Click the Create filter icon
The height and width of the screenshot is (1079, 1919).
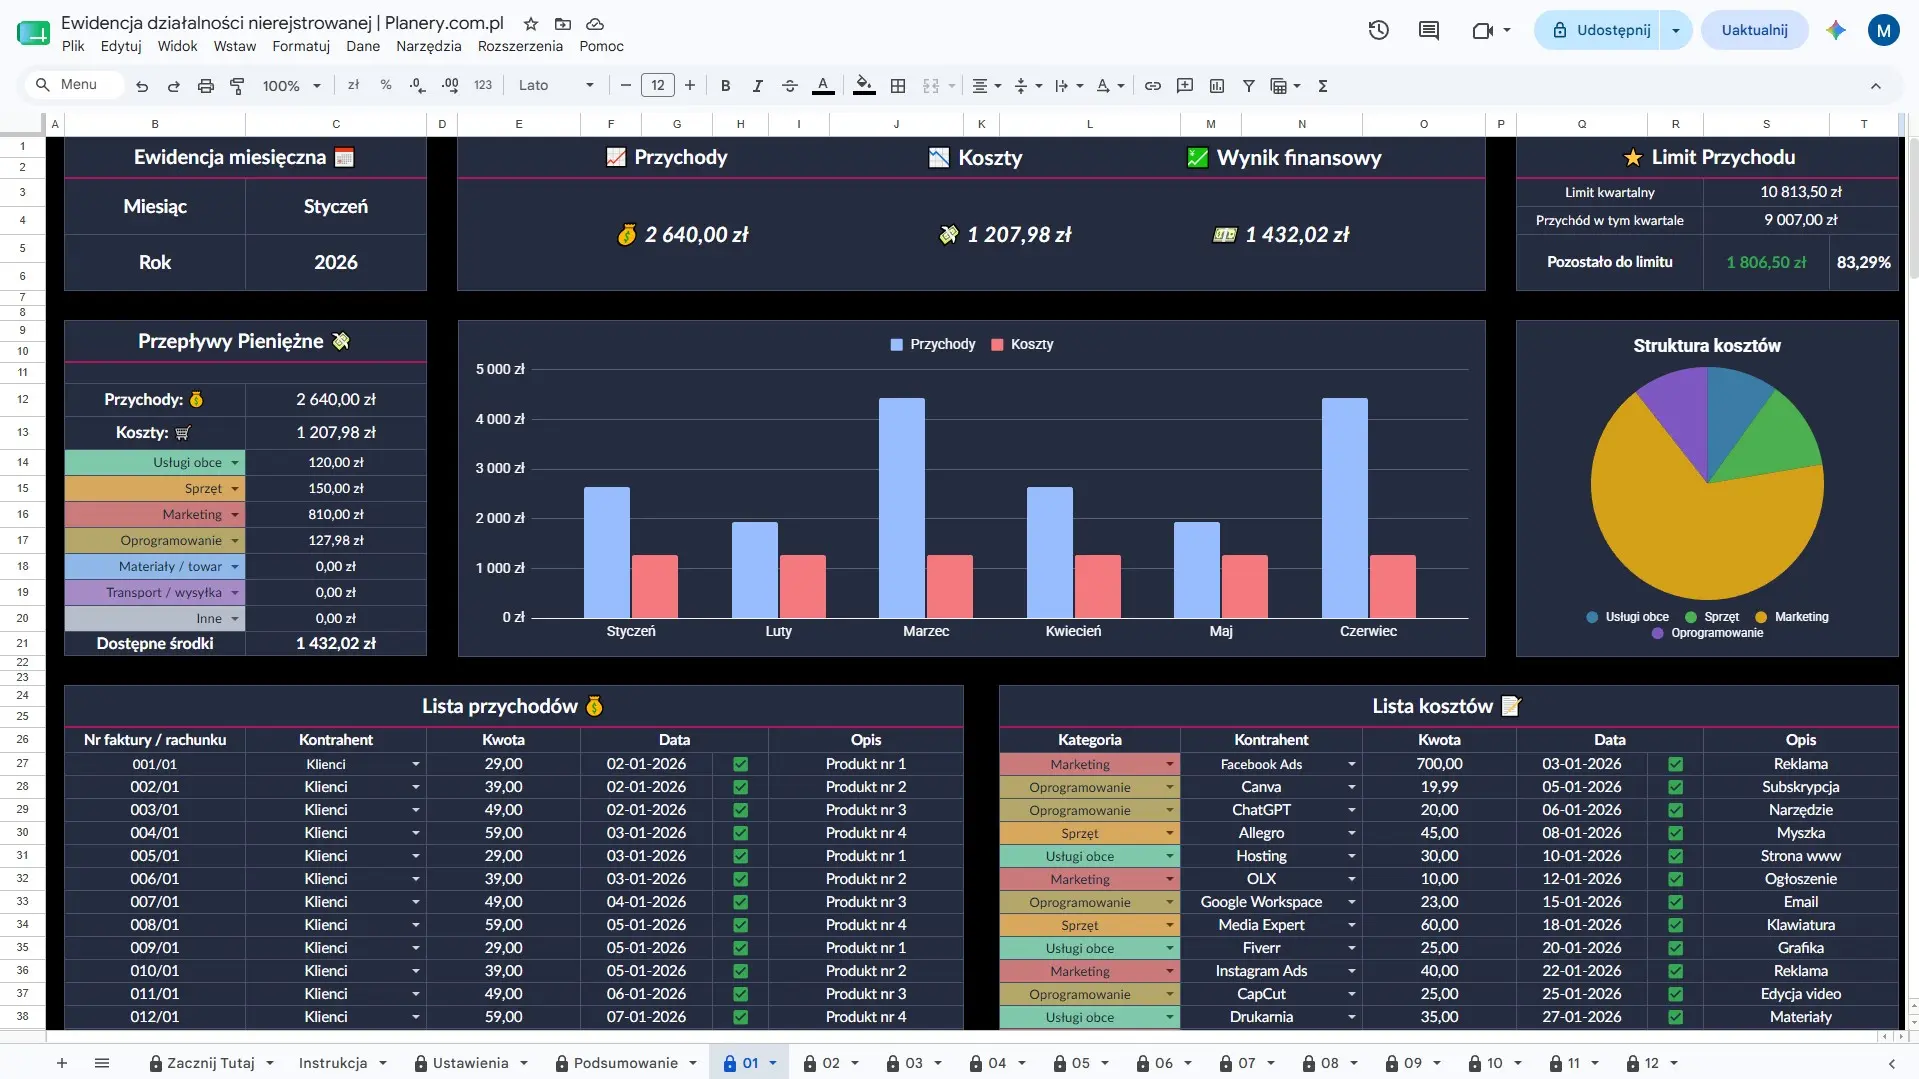click(x=1249, y=86)
